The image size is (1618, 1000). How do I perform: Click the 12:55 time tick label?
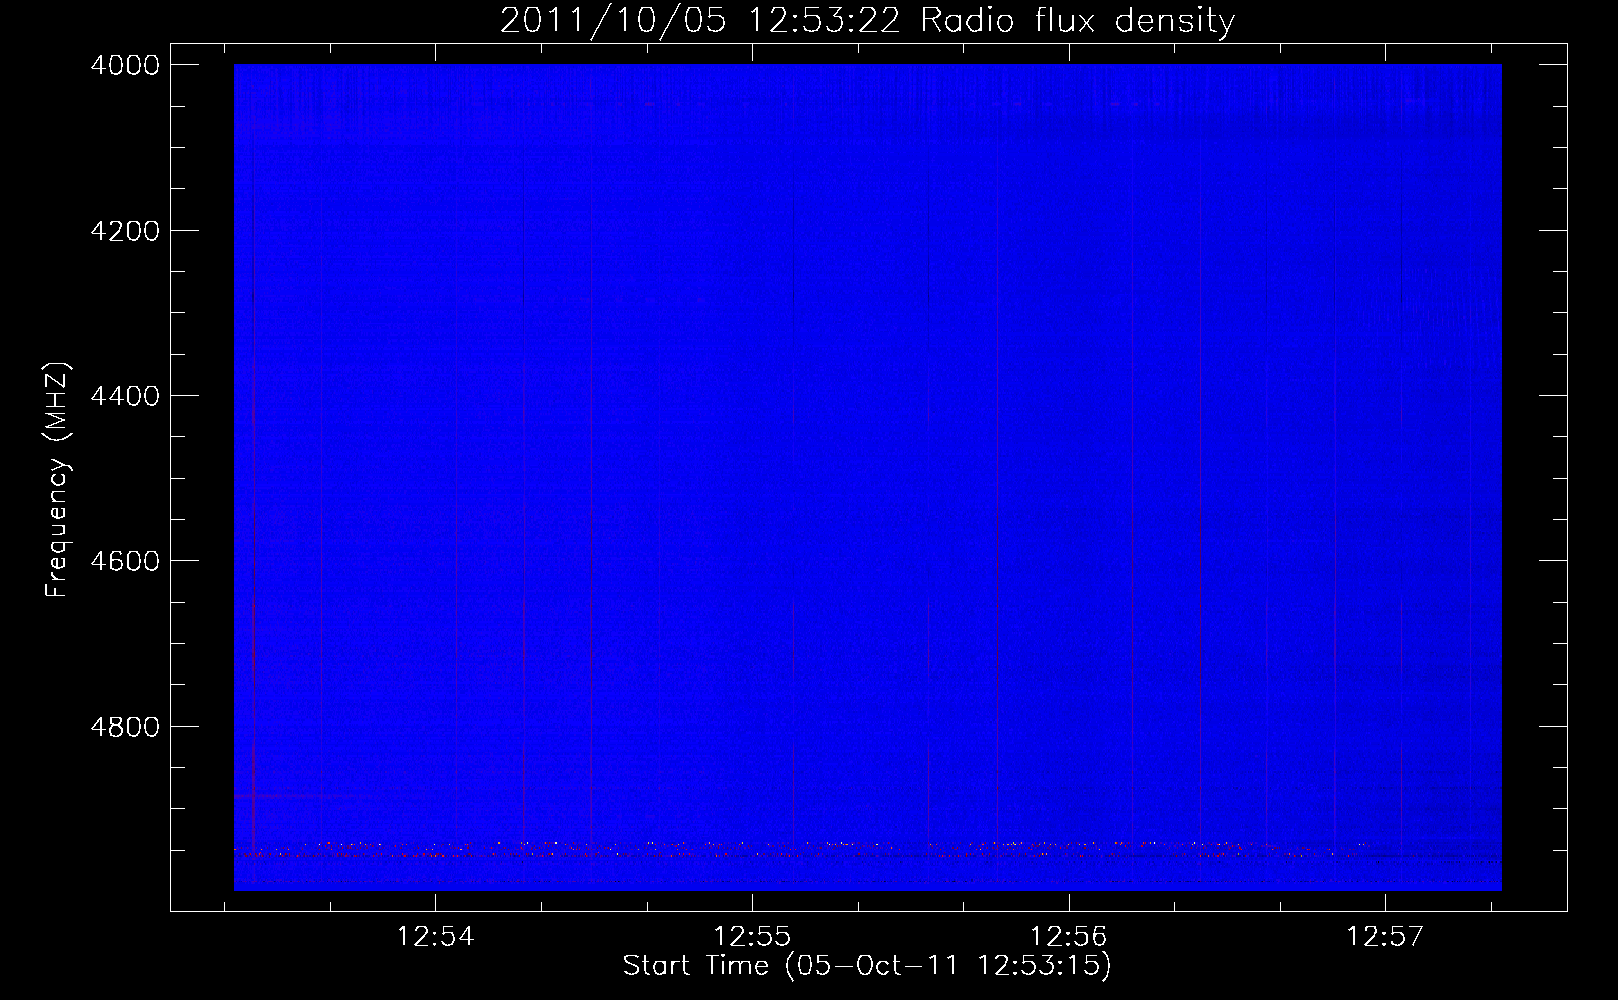click(752, 937)
